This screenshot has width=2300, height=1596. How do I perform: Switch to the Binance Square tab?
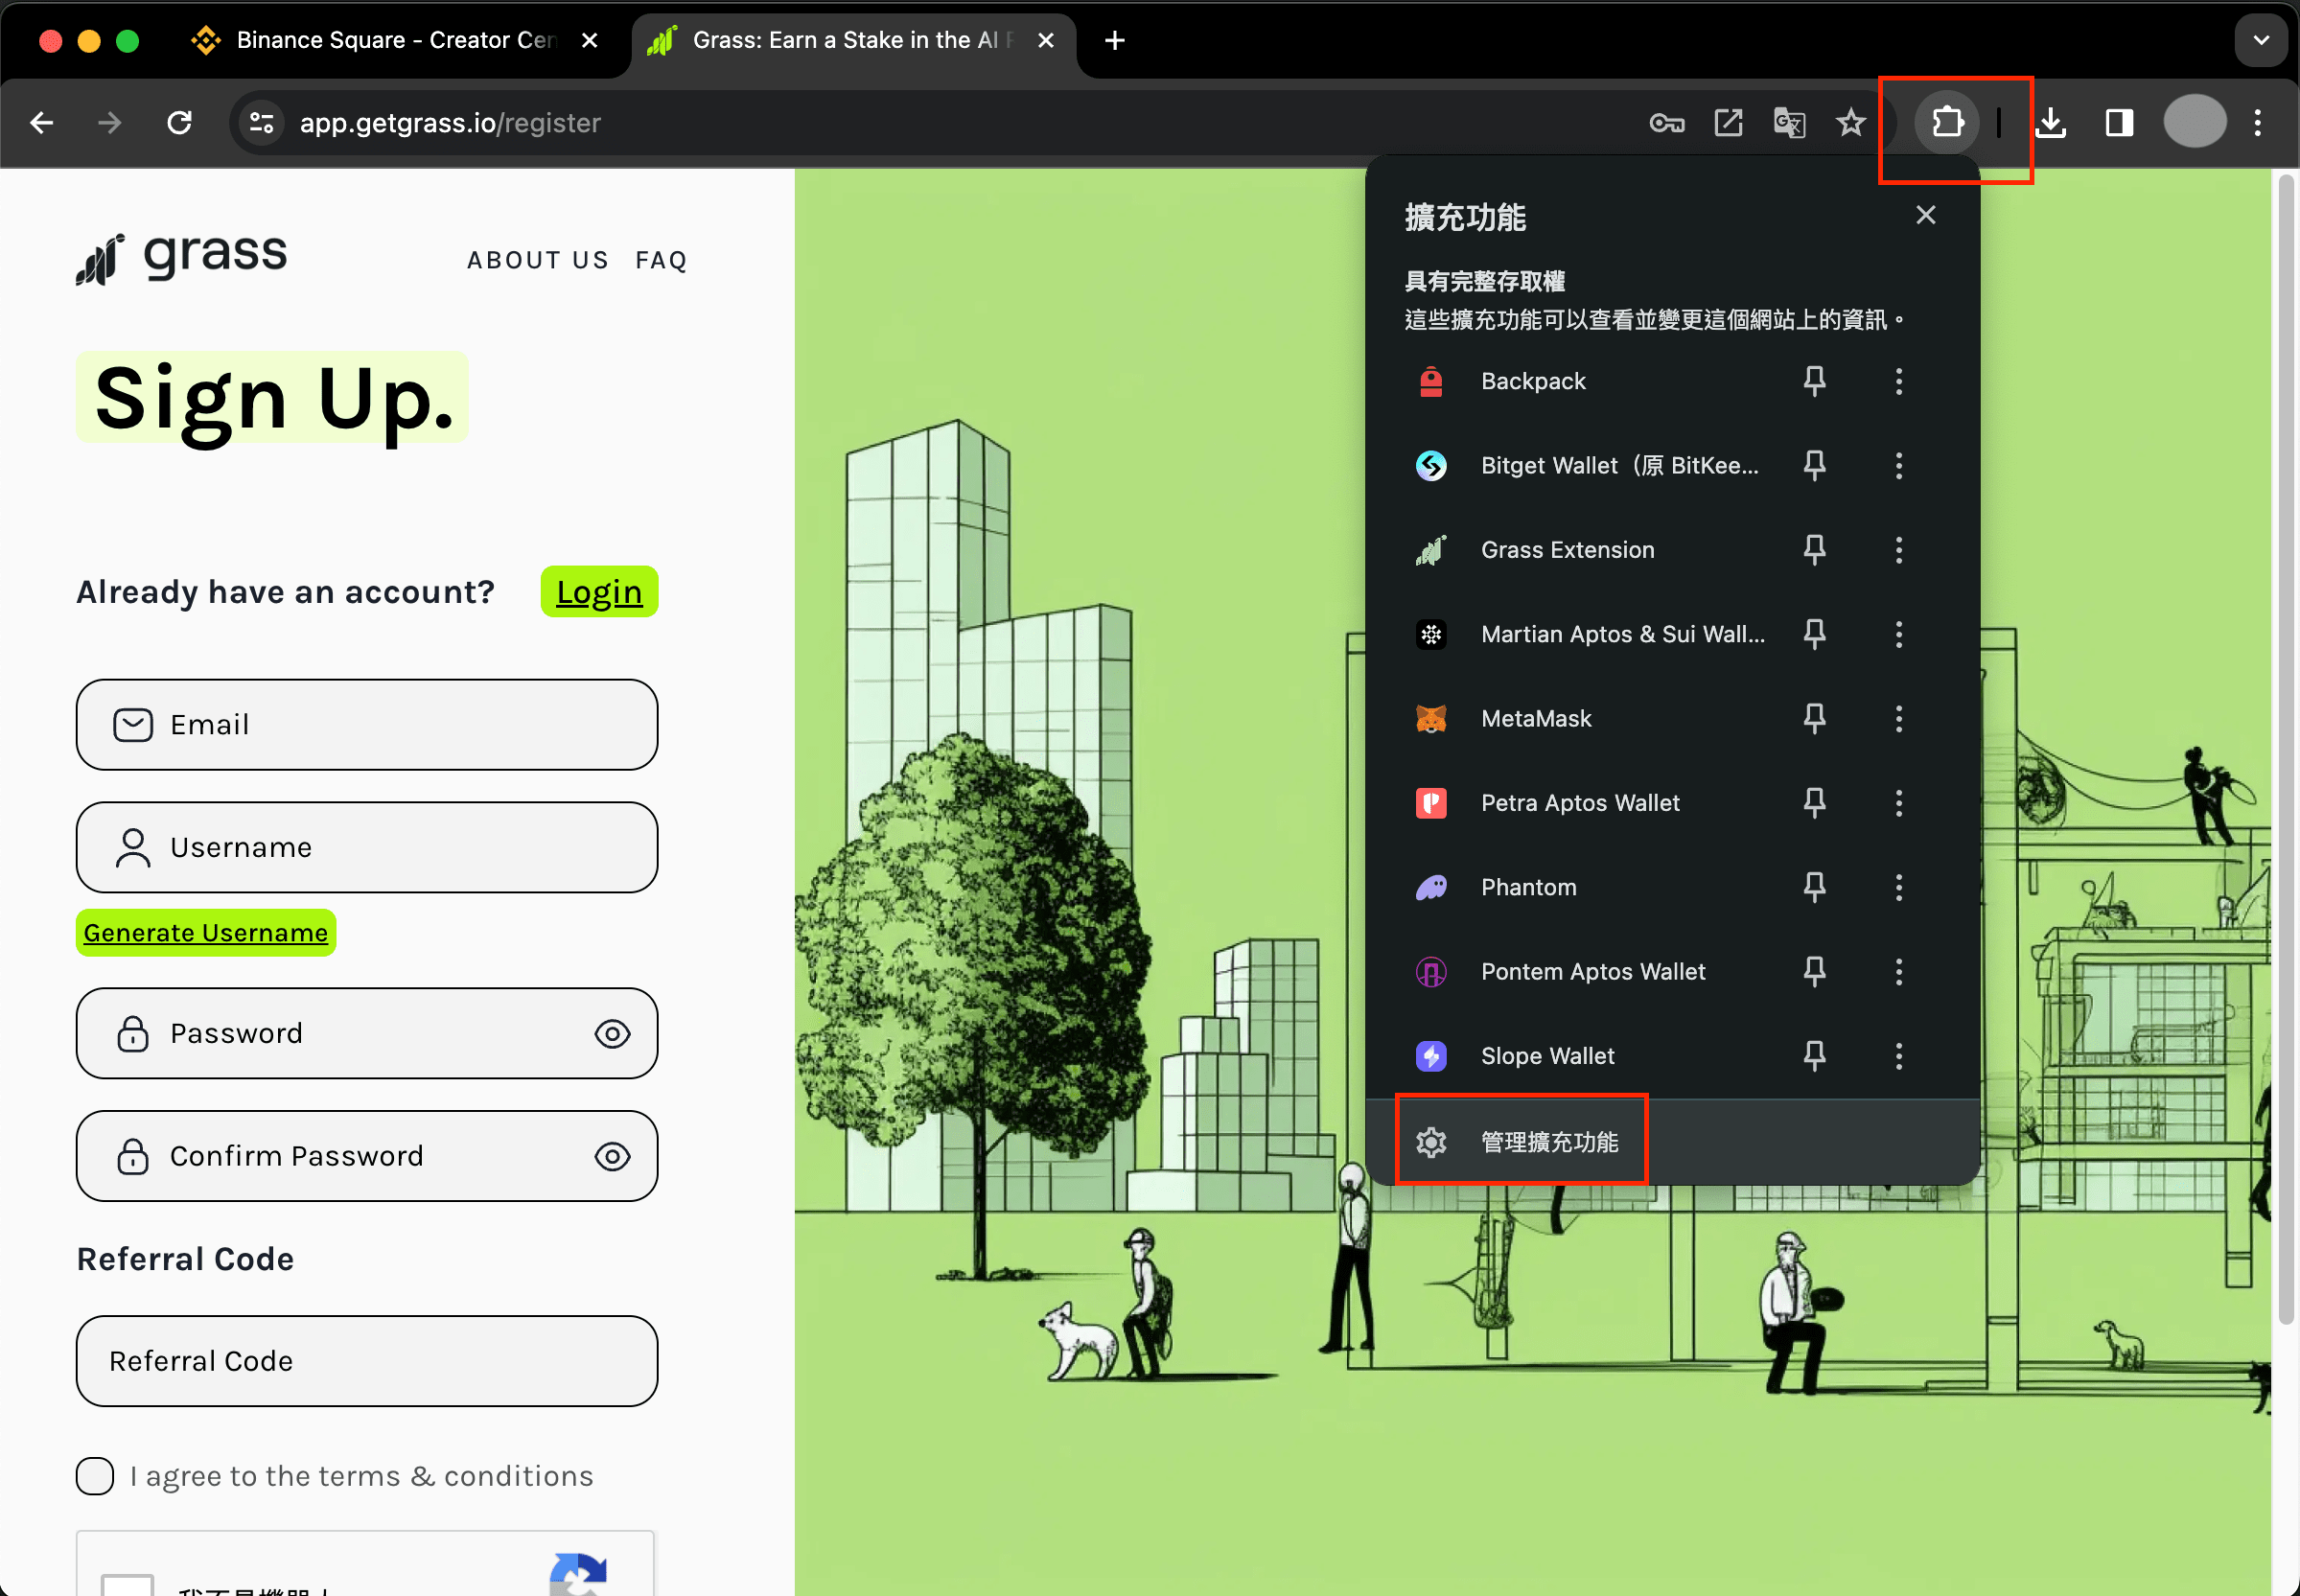pyautogui.click(x=380, y=40)
